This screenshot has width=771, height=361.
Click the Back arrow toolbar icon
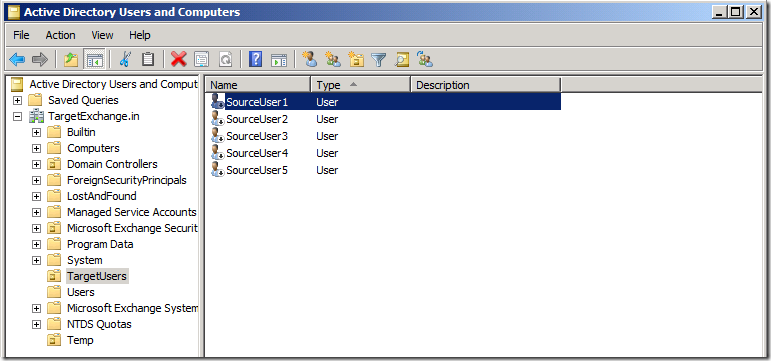17,60
